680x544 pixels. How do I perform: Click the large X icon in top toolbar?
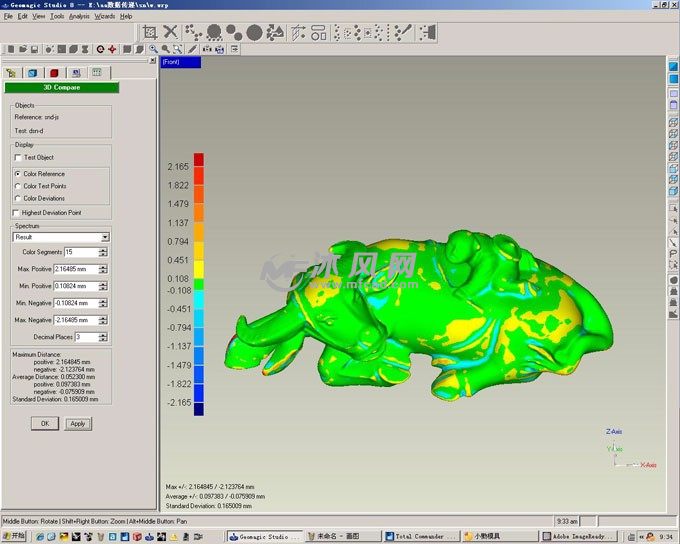click(x=171, y=33)
